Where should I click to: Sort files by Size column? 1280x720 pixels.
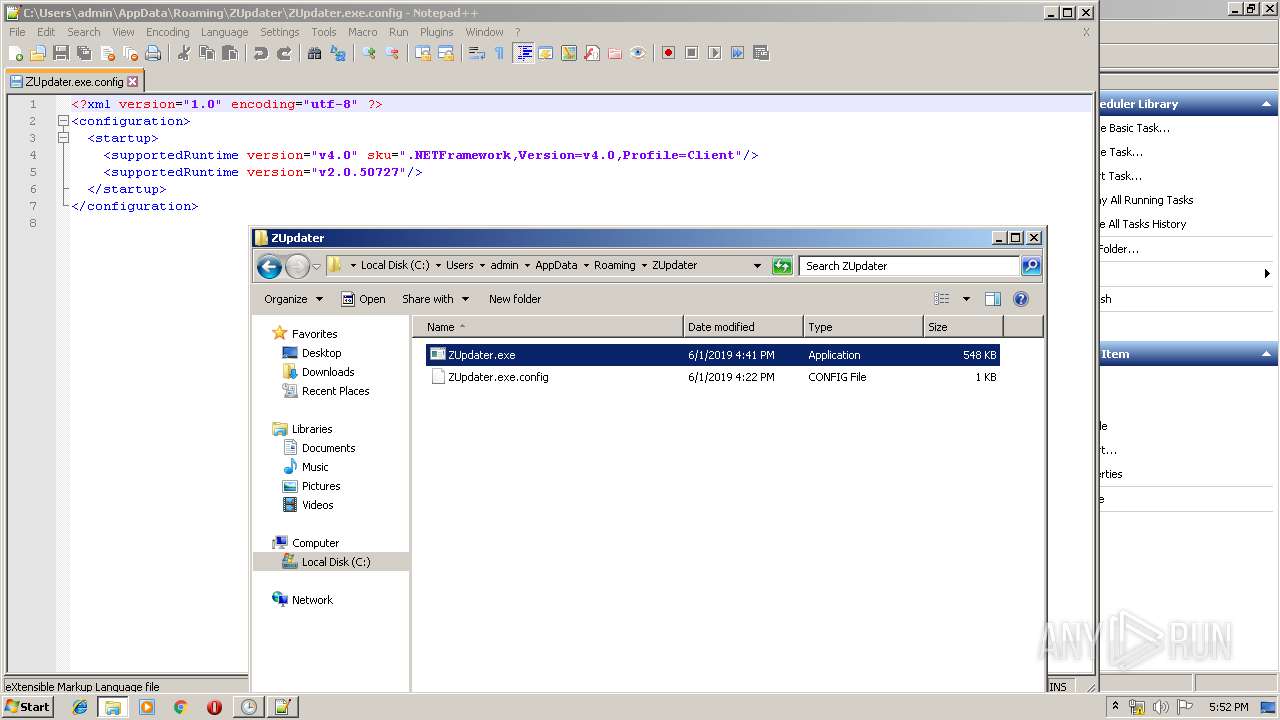pos(963,327)
